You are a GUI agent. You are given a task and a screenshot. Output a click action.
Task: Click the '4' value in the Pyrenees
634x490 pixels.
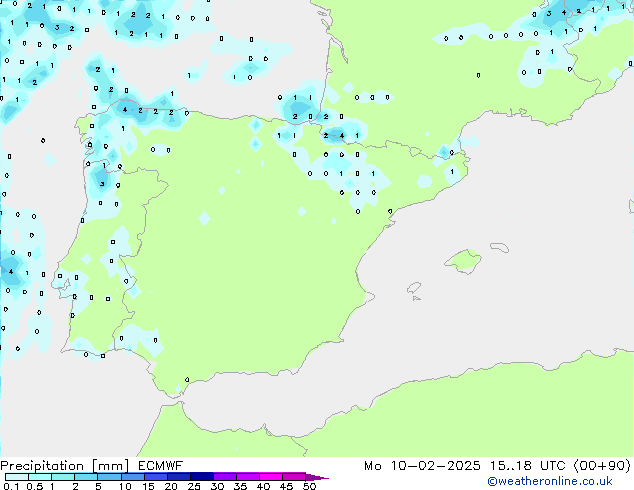click(342, 135)
